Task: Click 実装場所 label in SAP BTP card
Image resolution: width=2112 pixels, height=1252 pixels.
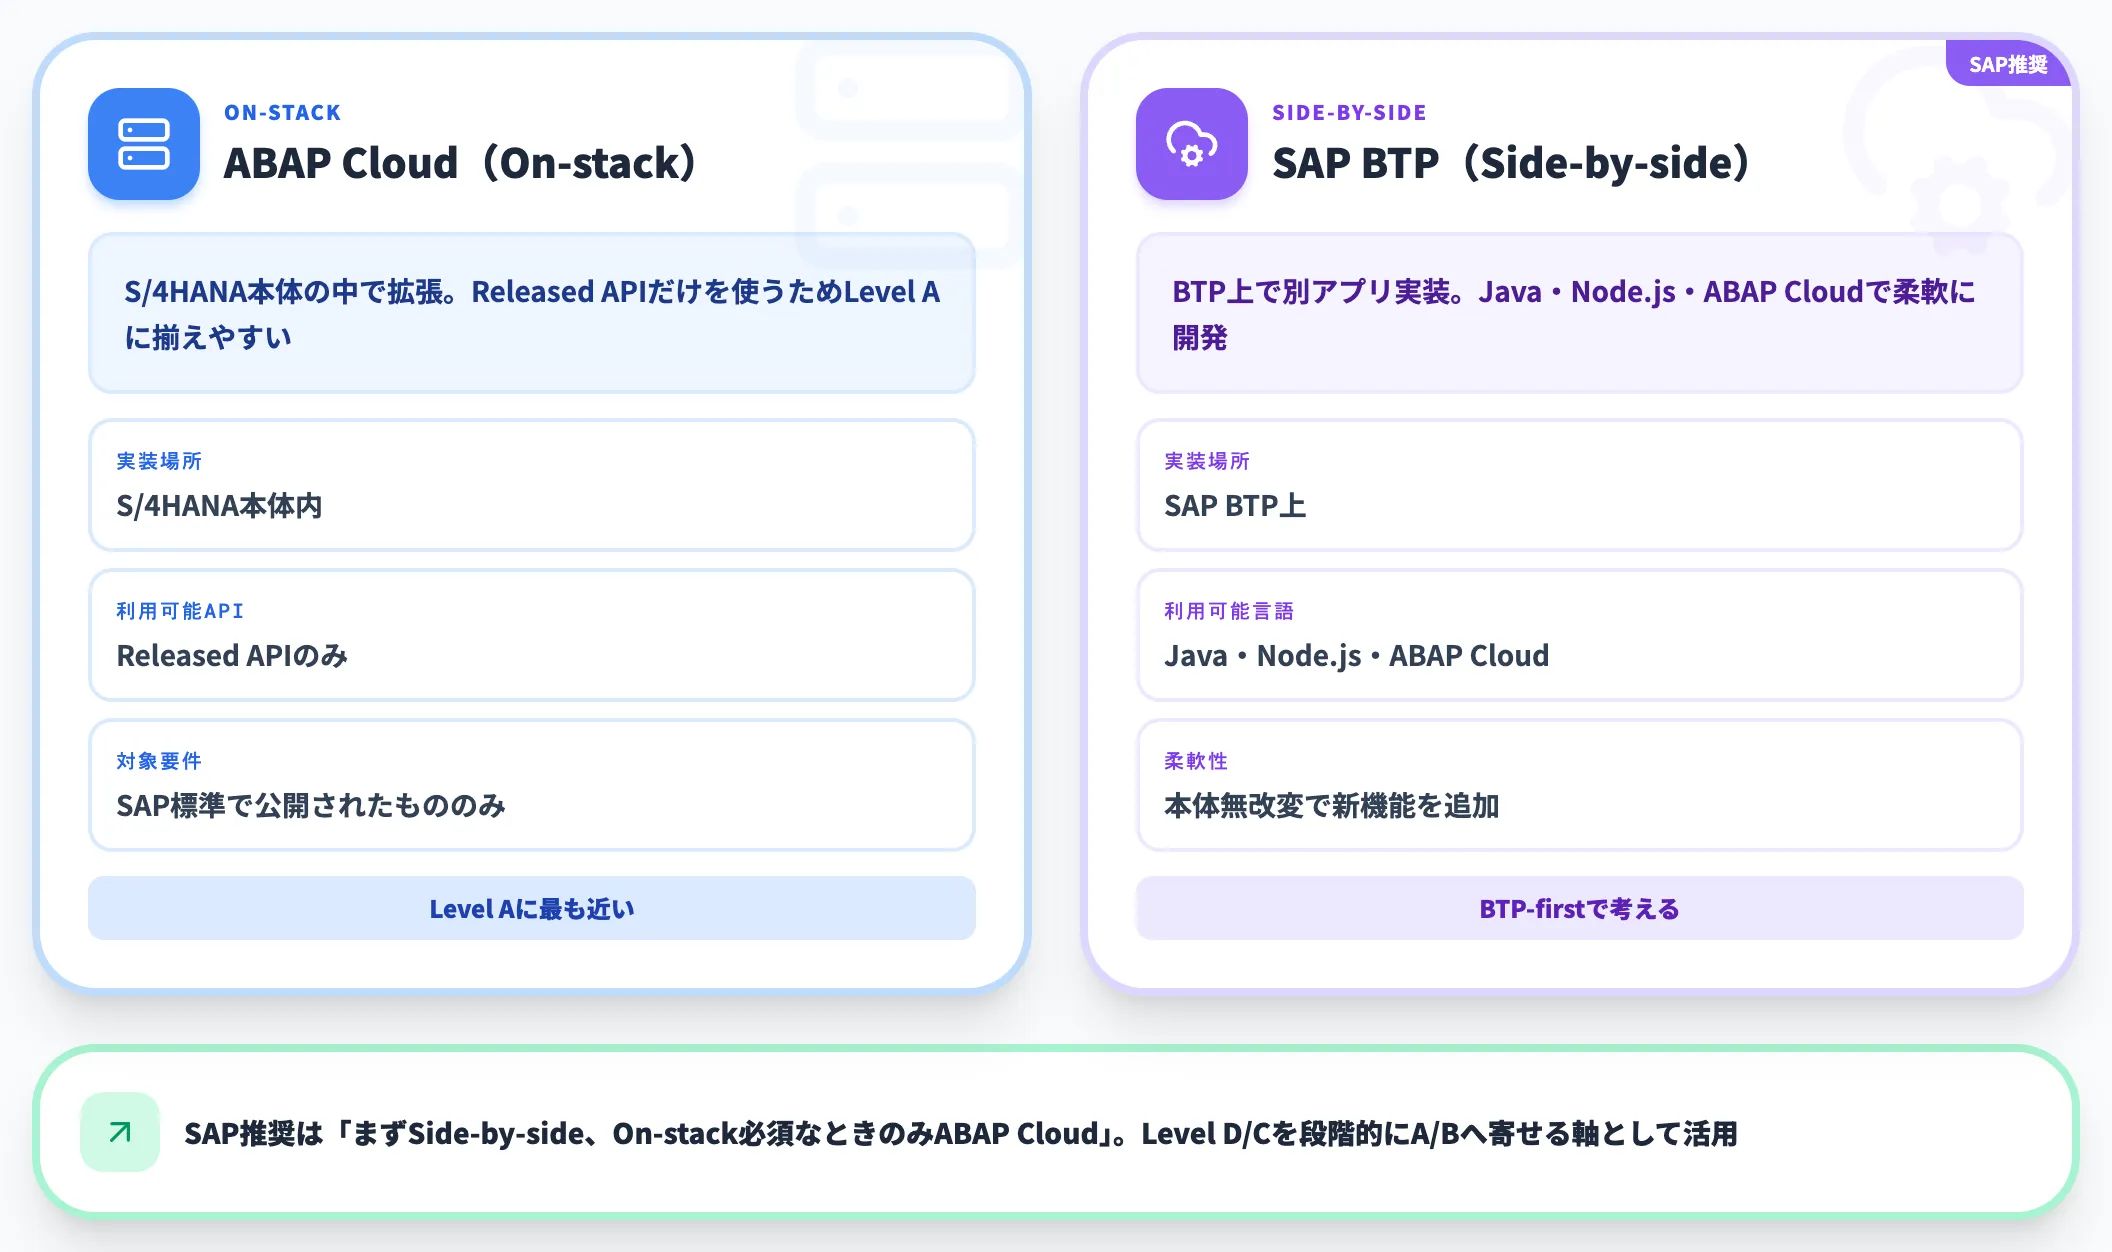Action: point(1207,461)
